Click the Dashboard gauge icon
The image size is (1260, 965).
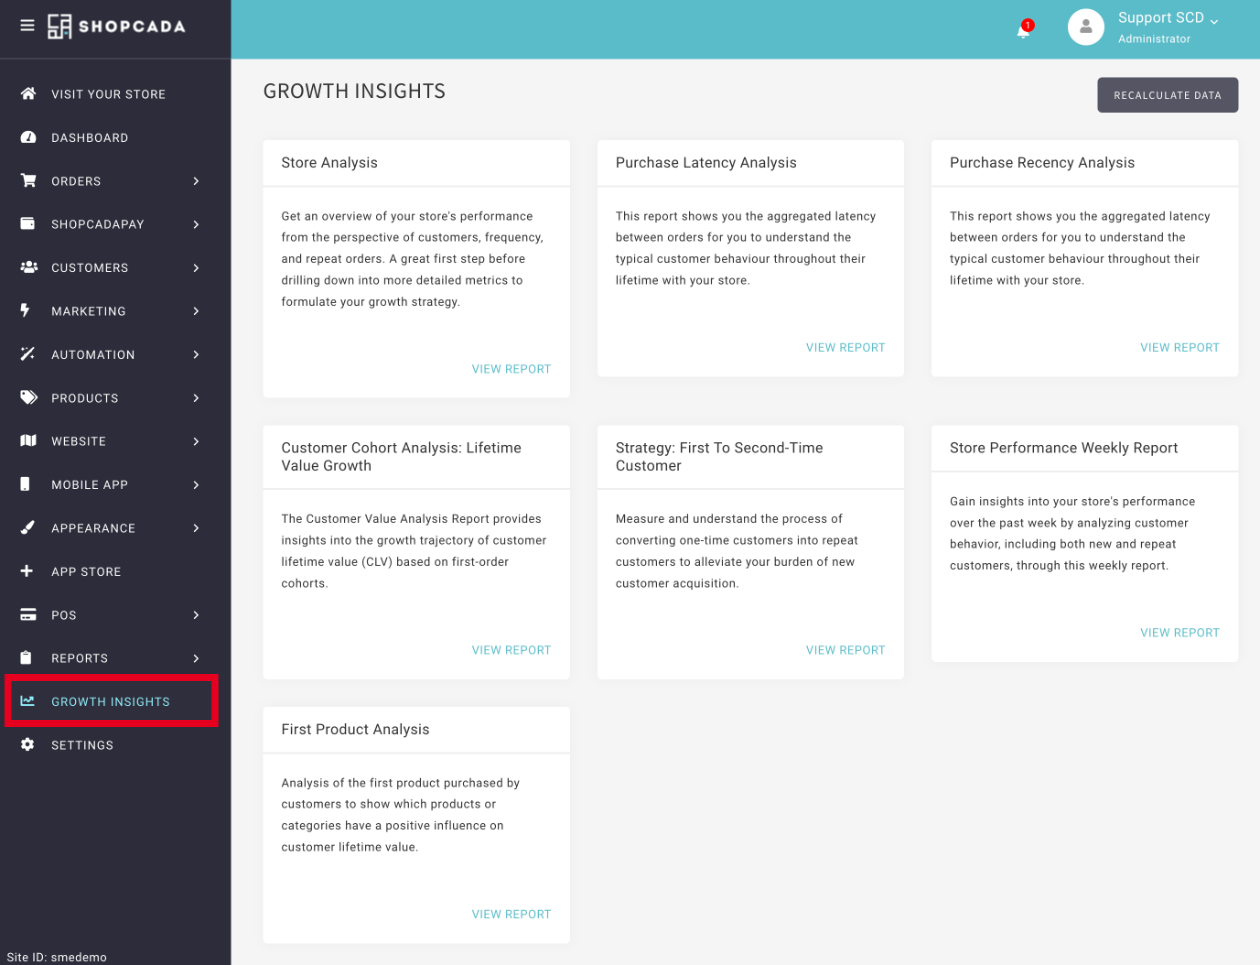28,138
